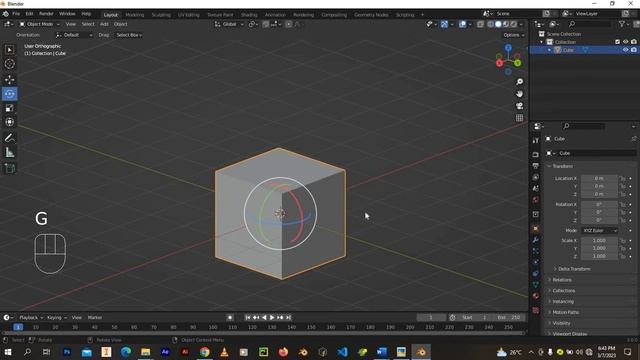Open Global transform orientation dropdown
The height and width of the screenshot is (360, 640).
229,24
